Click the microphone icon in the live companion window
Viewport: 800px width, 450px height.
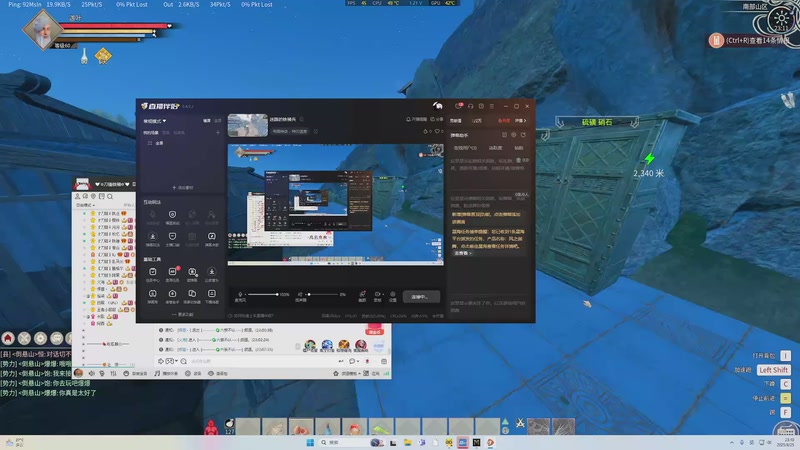pos(240,294)
